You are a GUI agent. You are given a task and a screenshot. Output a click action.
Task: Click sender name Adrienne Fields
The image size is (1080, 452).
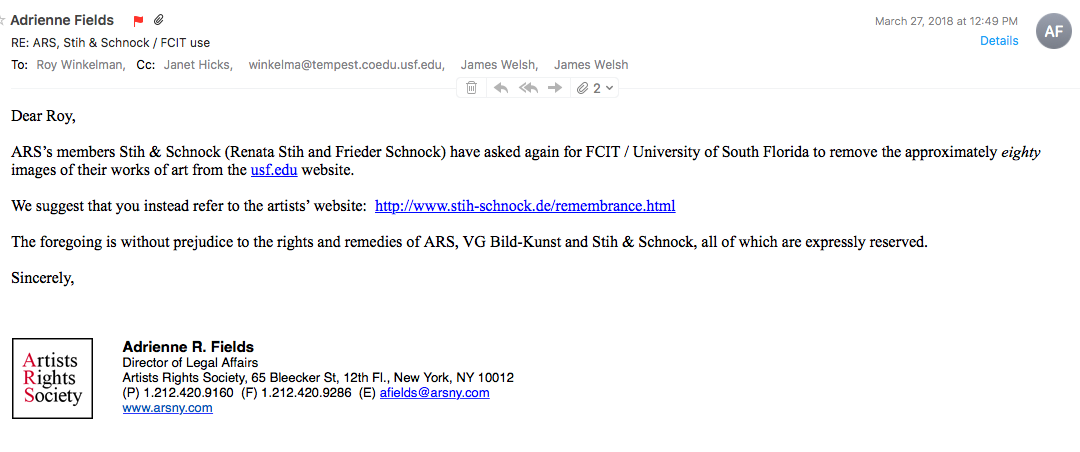(x=62, y=21)
